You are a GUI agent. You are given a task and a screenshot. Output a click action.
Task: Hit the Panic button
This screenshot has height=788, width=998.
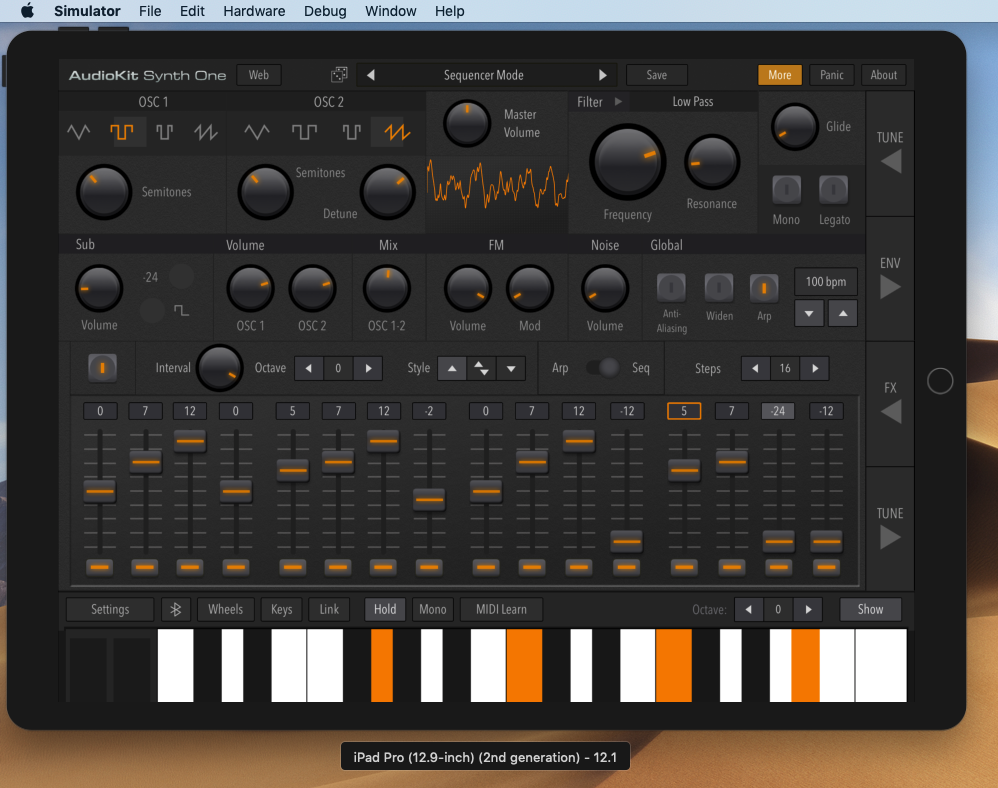point(831,75)
